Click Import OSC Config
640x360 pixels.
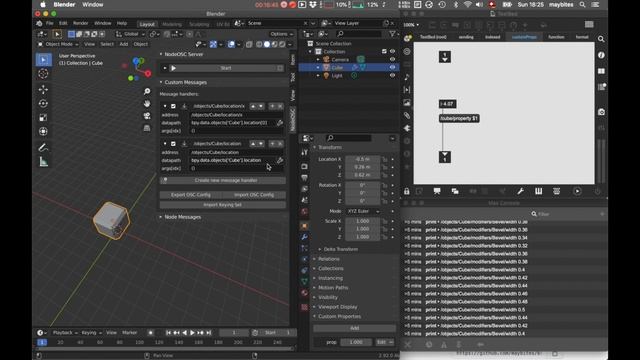[254, 195]
